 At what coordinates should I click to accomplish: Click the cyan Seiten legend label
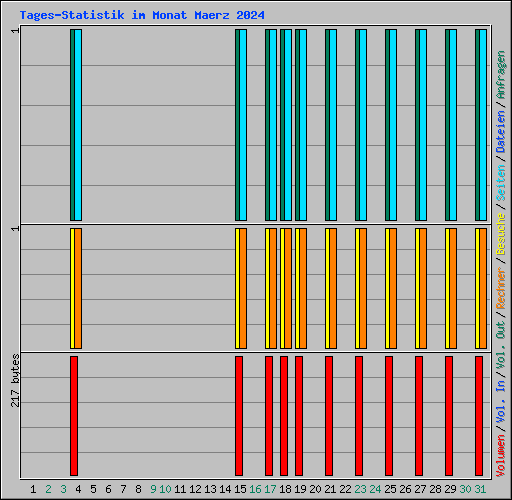500,183
